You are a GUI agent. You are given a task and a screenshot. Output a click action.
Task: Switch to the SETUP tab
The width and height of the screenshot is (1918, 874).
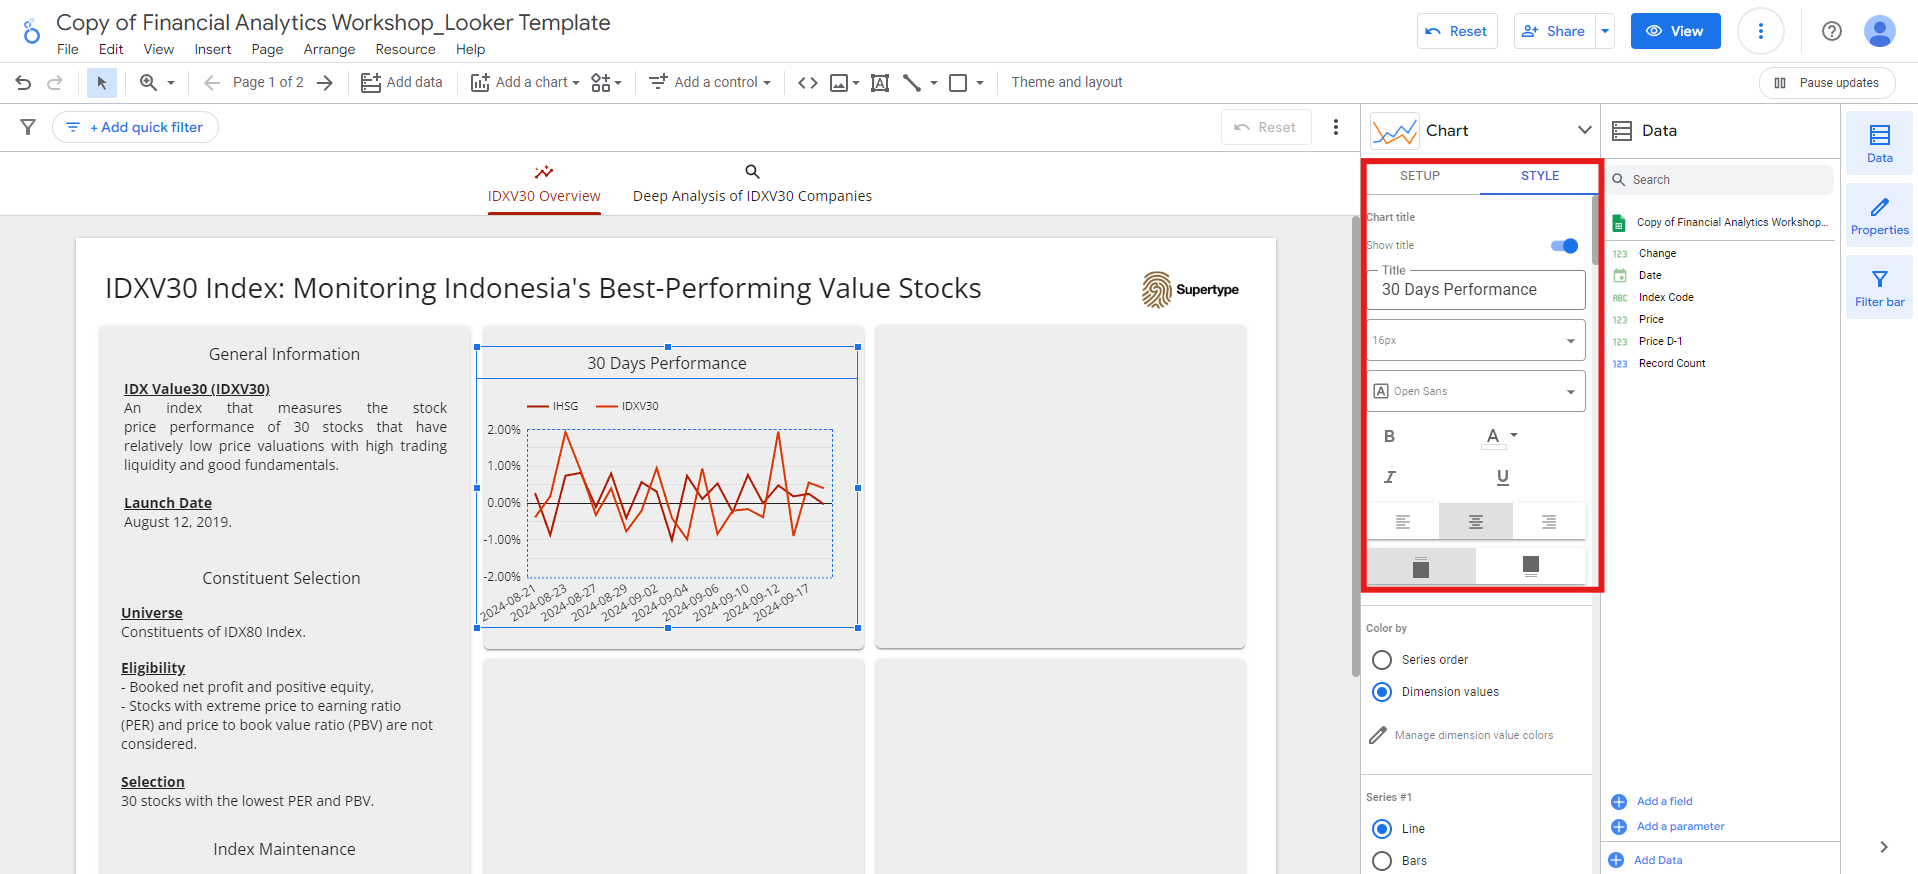pos(1420,176)
